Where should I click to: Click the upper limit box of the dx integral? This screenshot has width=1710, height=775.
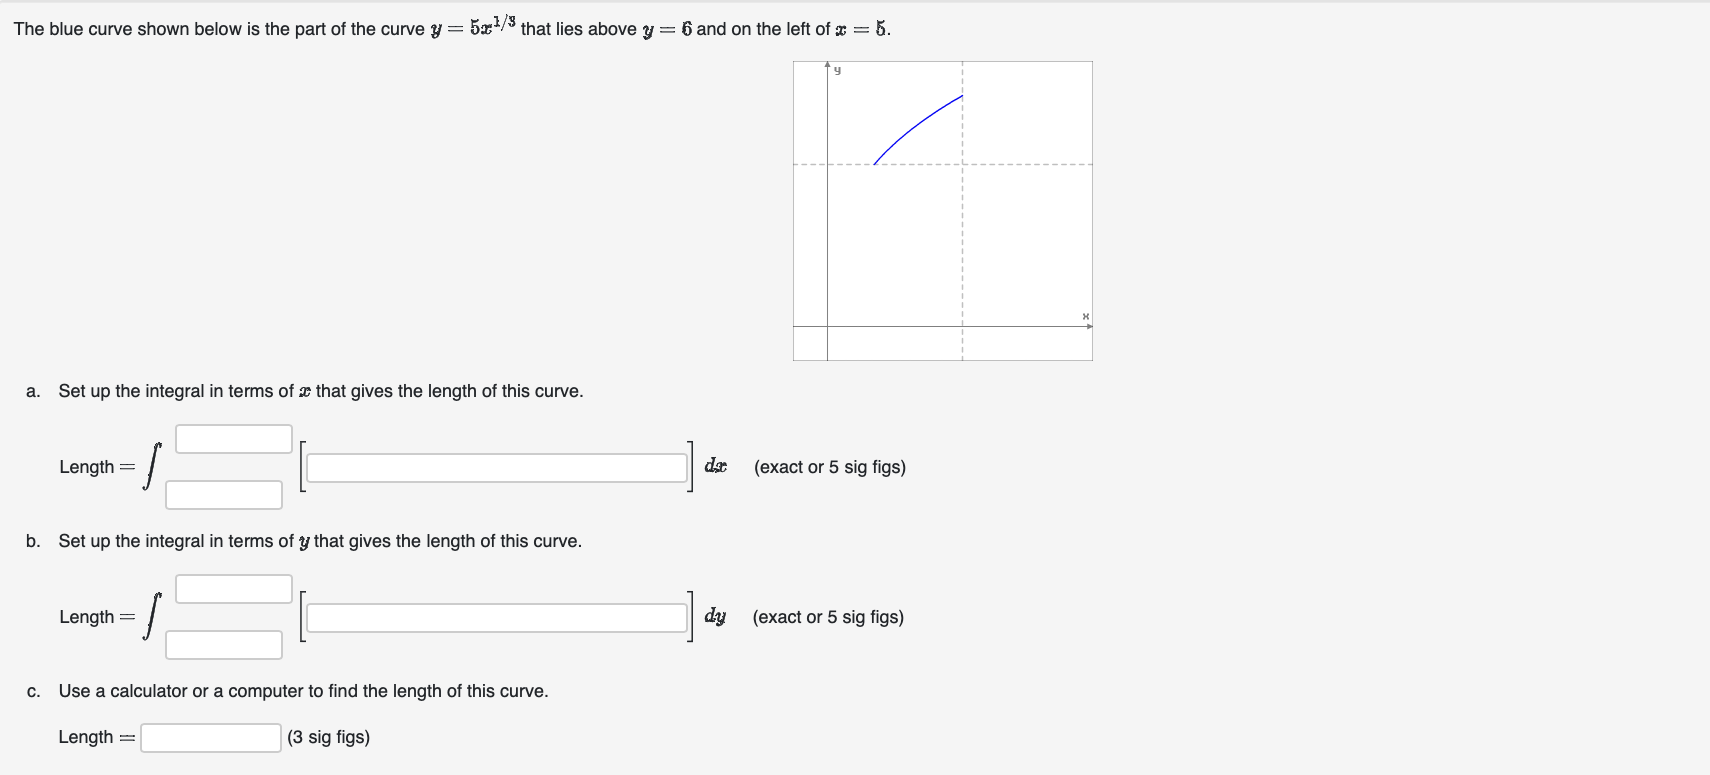(233, 438)
